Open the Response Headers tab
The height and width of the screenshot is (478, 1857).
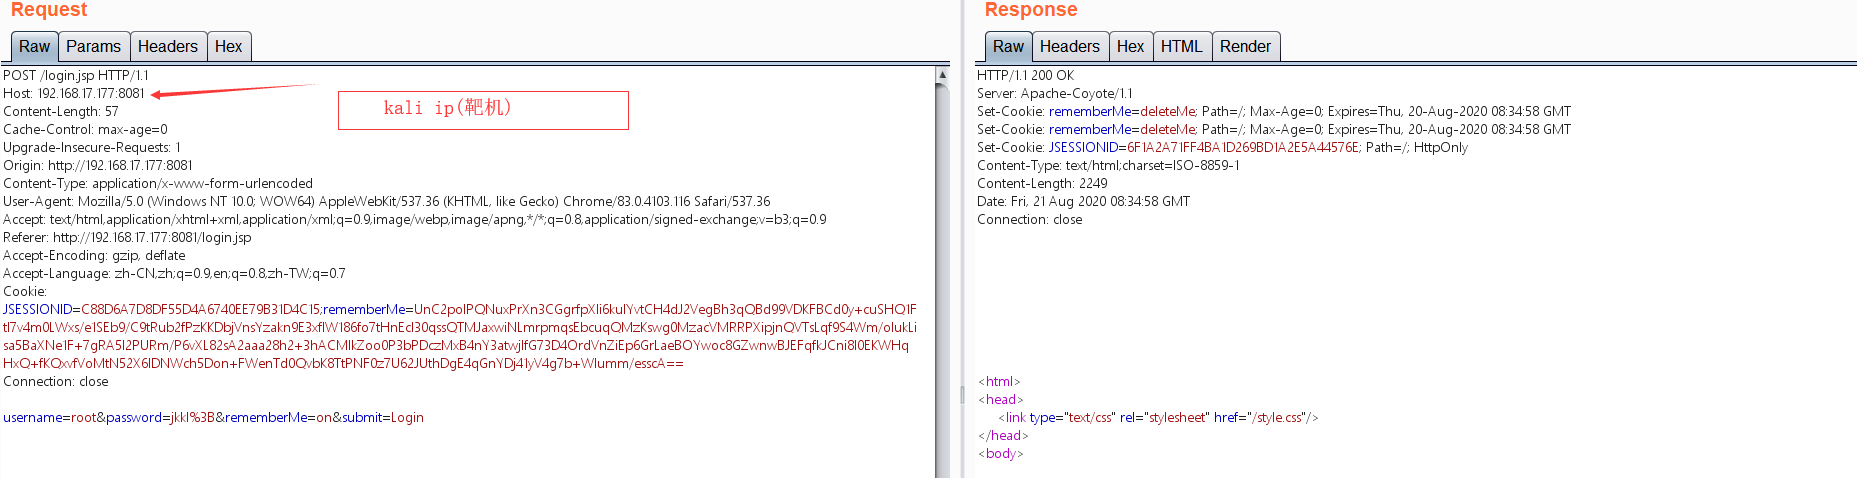tap(1069, 46)
